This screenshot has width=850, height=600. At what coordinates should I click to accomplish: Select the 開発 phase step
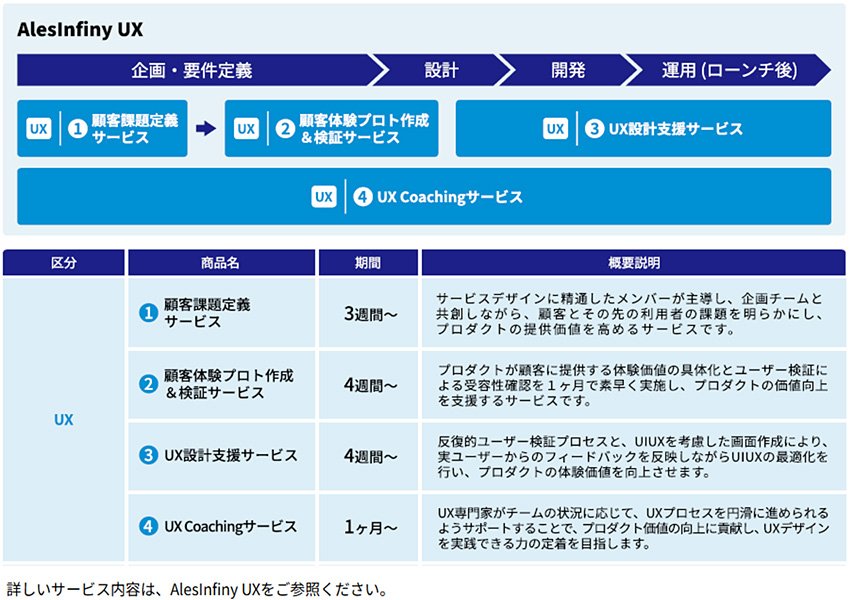(x=567, y=70)
